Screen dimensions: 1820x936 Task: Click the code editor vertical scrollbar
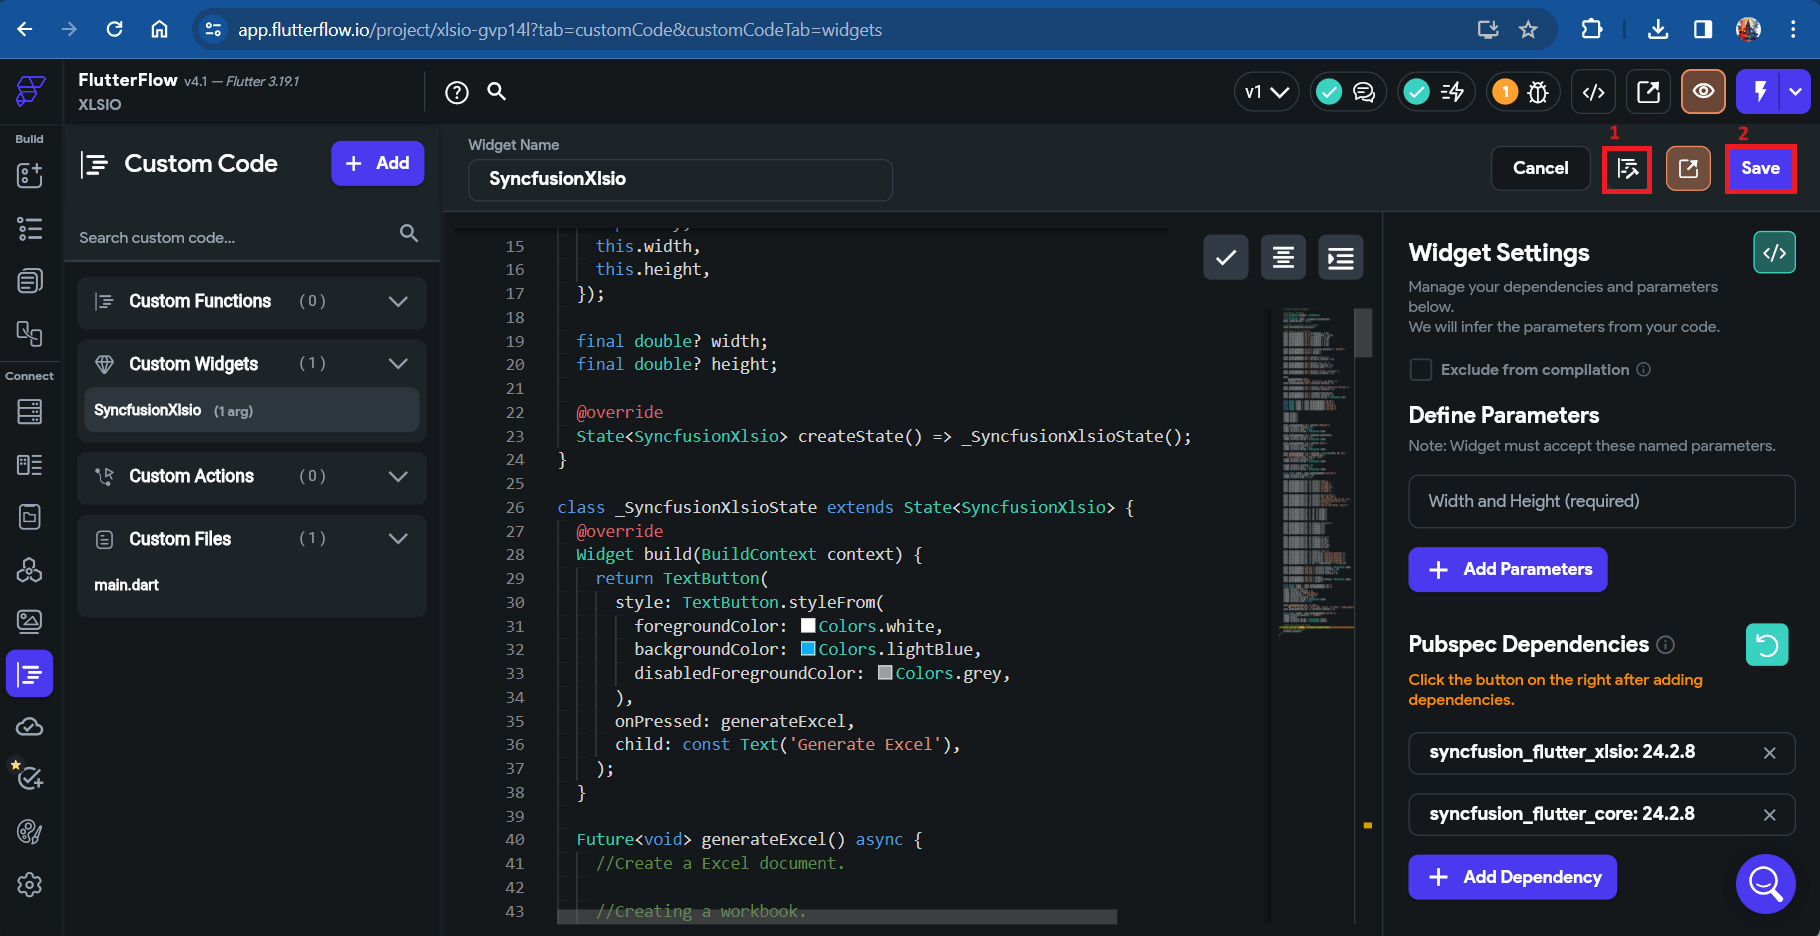point(1363,332)
